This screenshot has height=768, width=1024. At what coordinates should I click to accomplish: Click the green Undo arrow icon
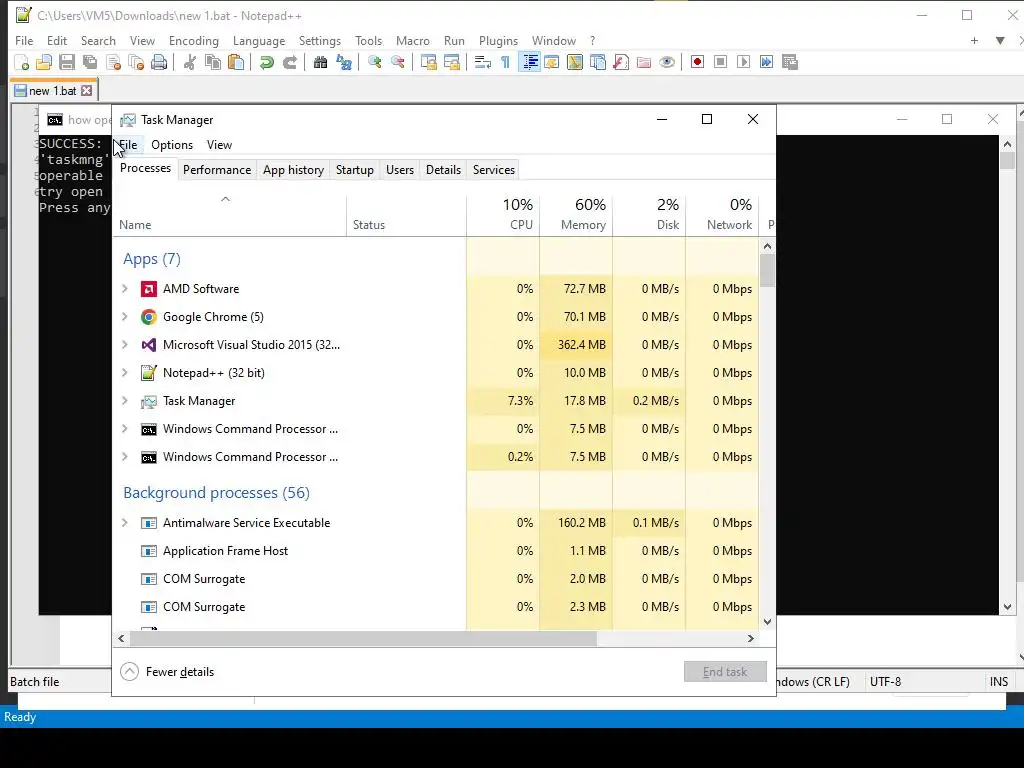coord(266,62)
